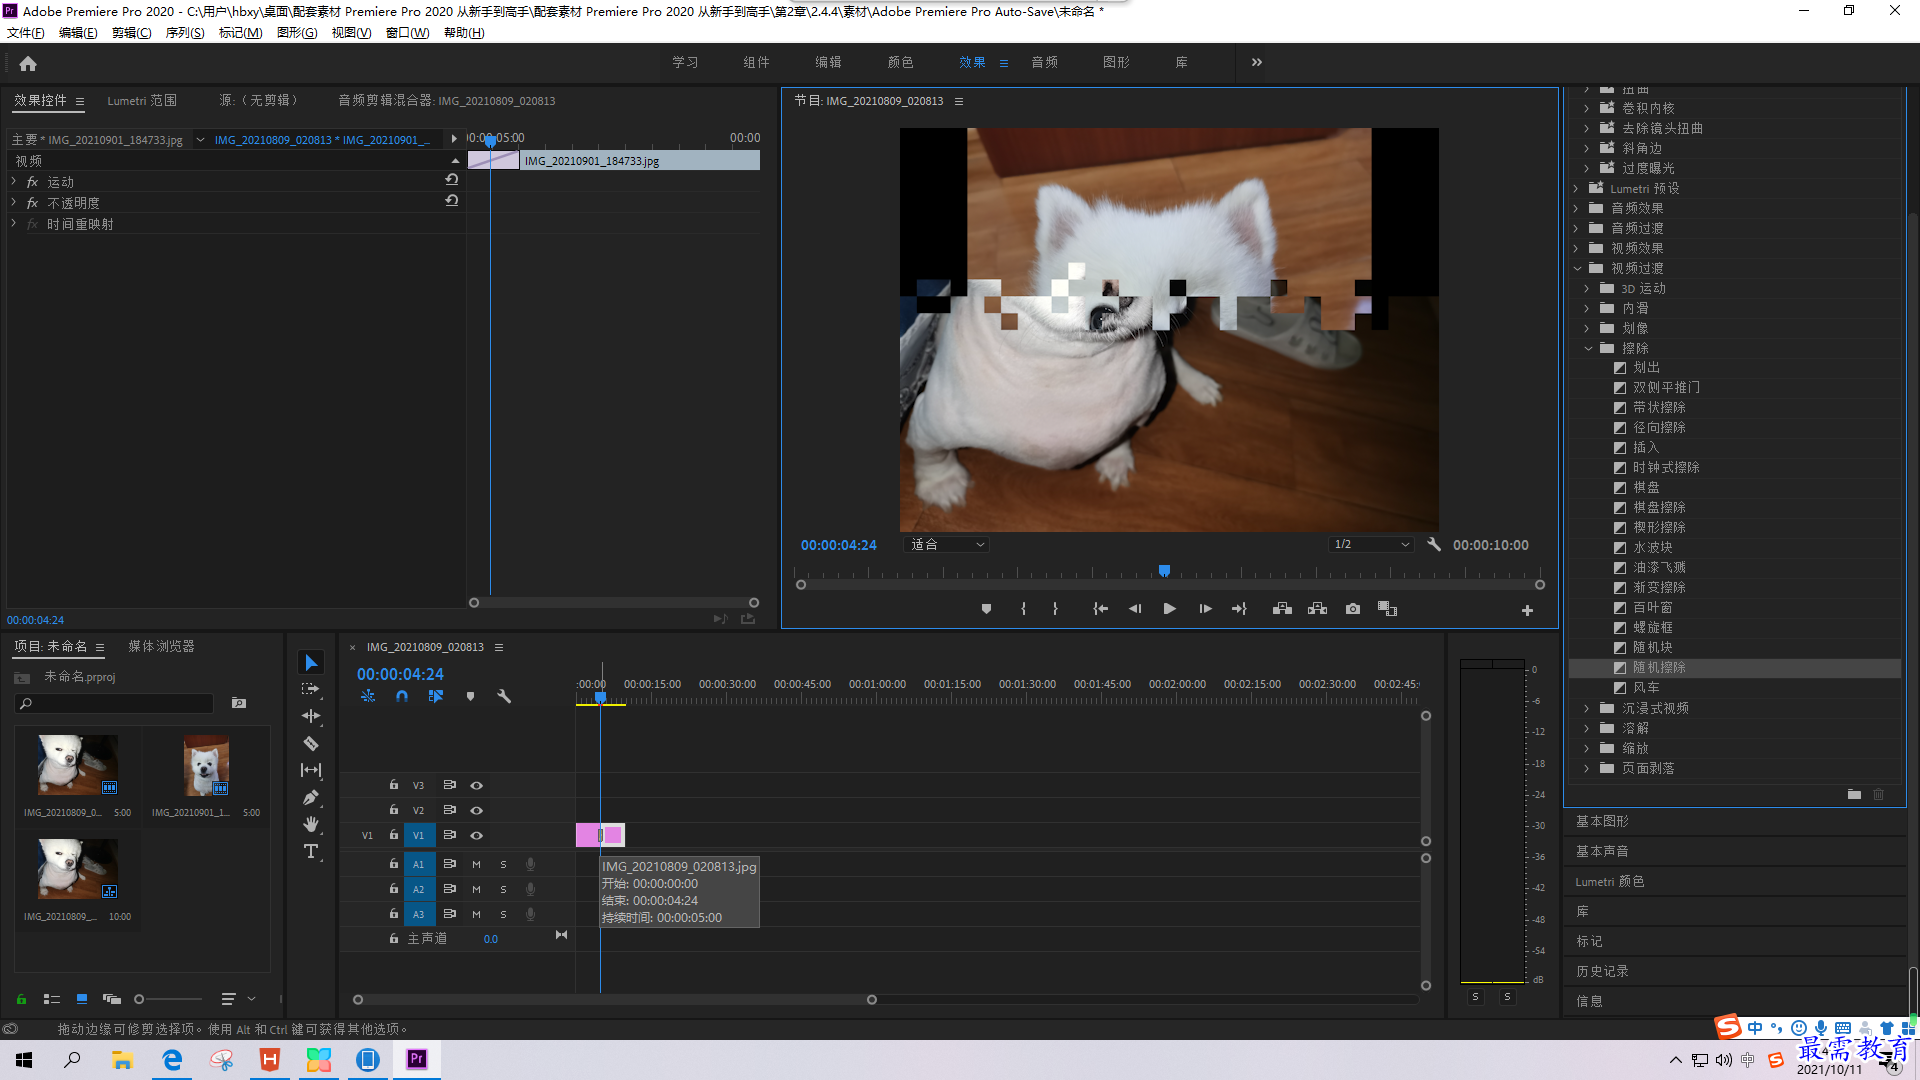The image size is (1920, 1080).
Task: Solo audio track A2
Action: pyautogui.click(x=503, y=889)
